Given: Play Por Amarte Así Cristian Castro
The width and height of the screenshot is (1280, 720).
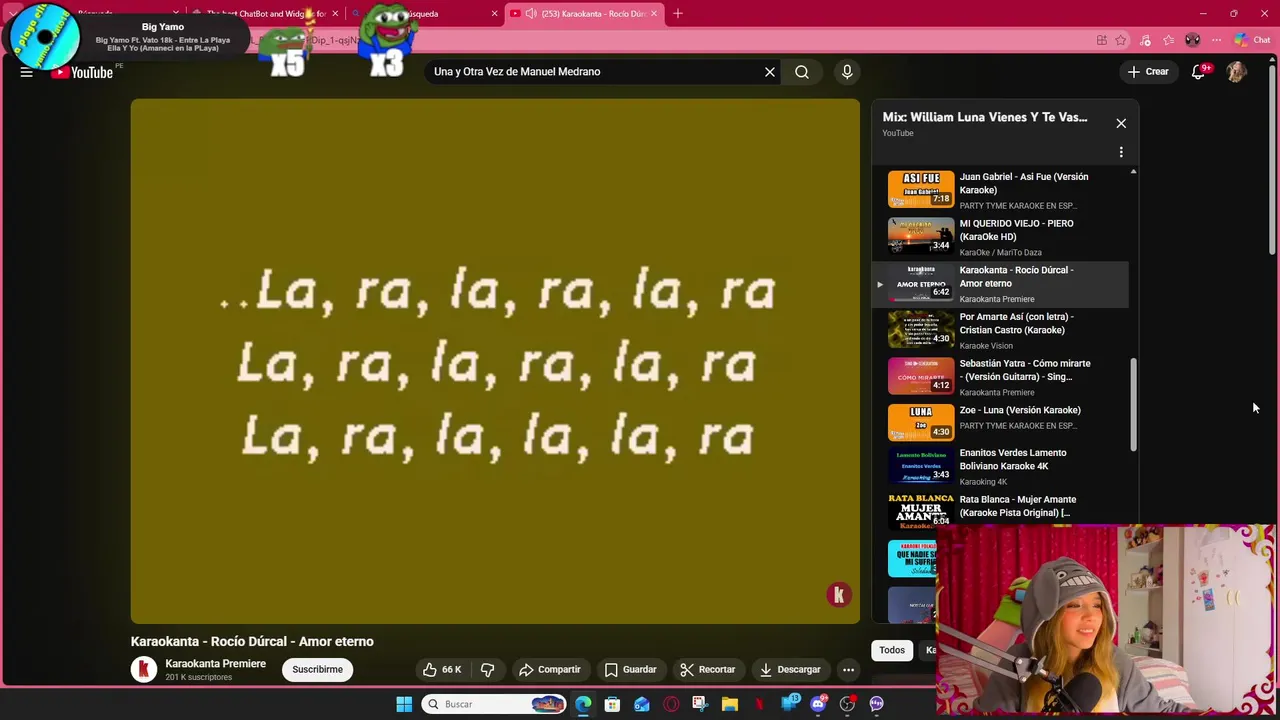Looking at the screenshot, I should pos(1008,330).
